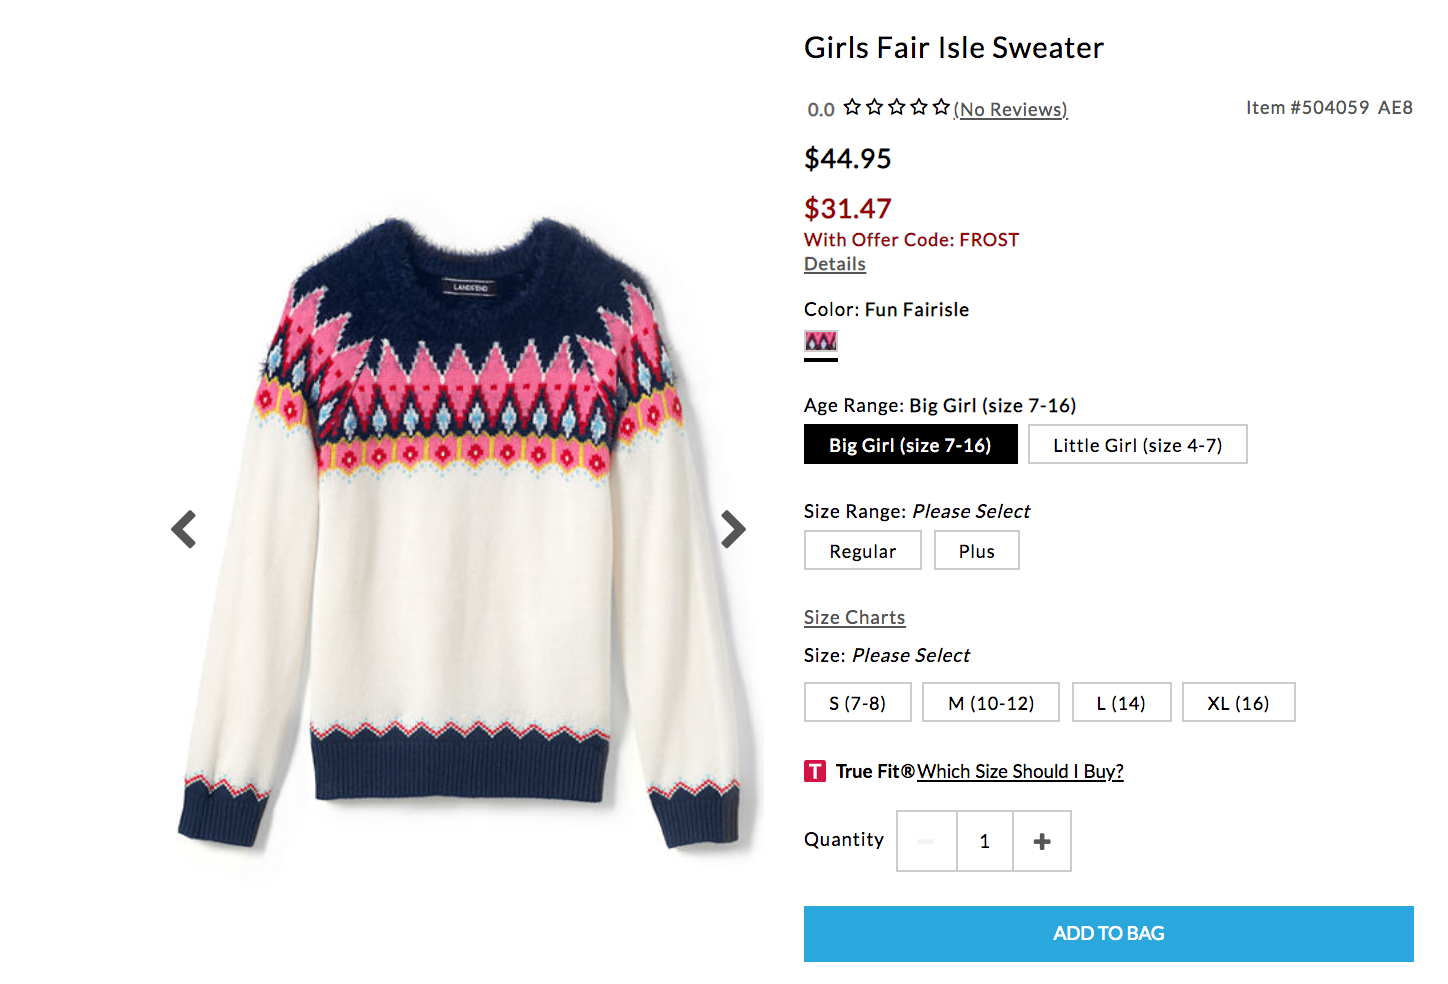
Task: Go to the previous product image
Action: point(184,529)
